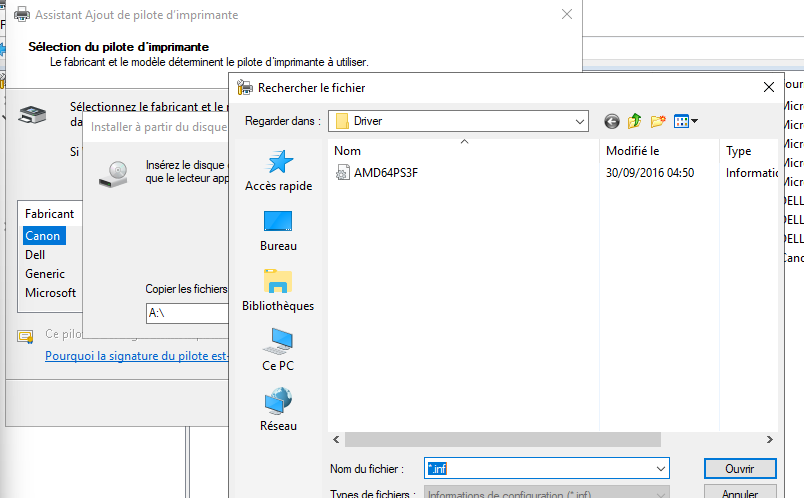Go back to the last visited folder
Screen dimensions: 804x498
pyautogui.click(x=612, y=121)
